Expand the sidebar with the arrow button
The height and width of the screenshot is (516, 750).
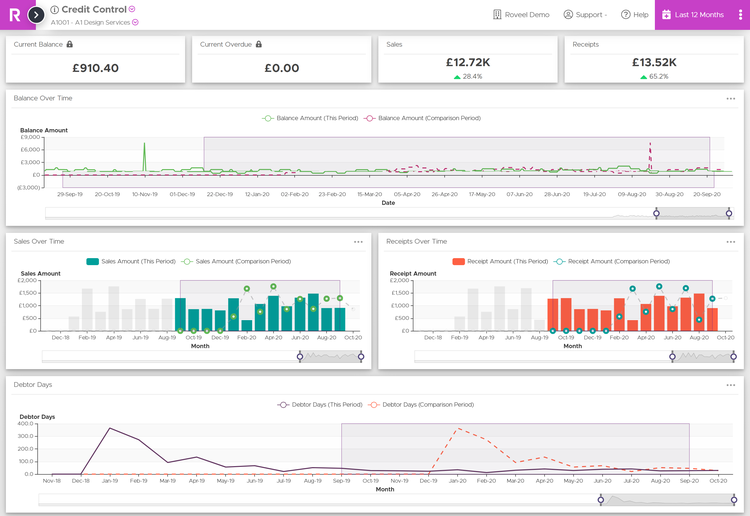click(36, 15)
